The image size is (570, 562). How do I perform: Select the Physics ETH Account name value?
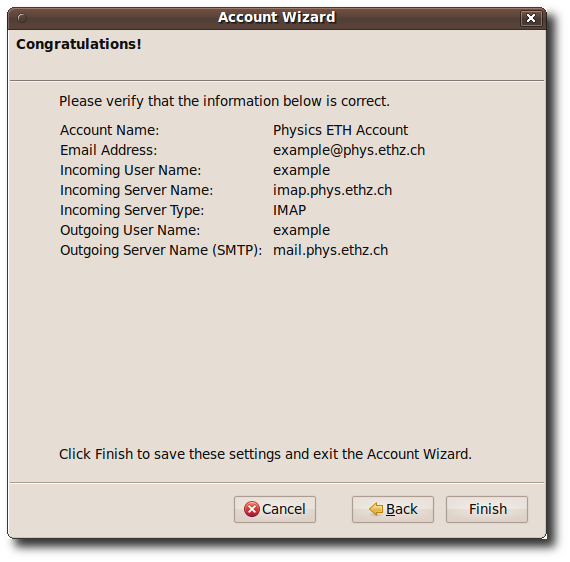(x=340, y=130)
